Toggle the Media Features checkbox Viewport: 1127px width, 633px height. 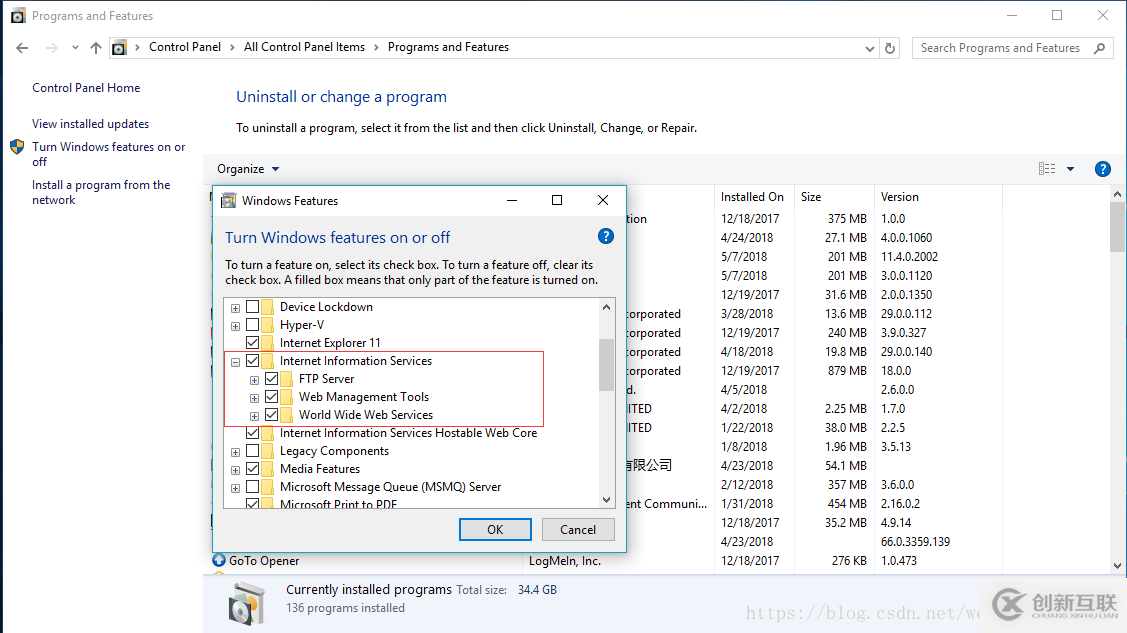tap(252, 468)
